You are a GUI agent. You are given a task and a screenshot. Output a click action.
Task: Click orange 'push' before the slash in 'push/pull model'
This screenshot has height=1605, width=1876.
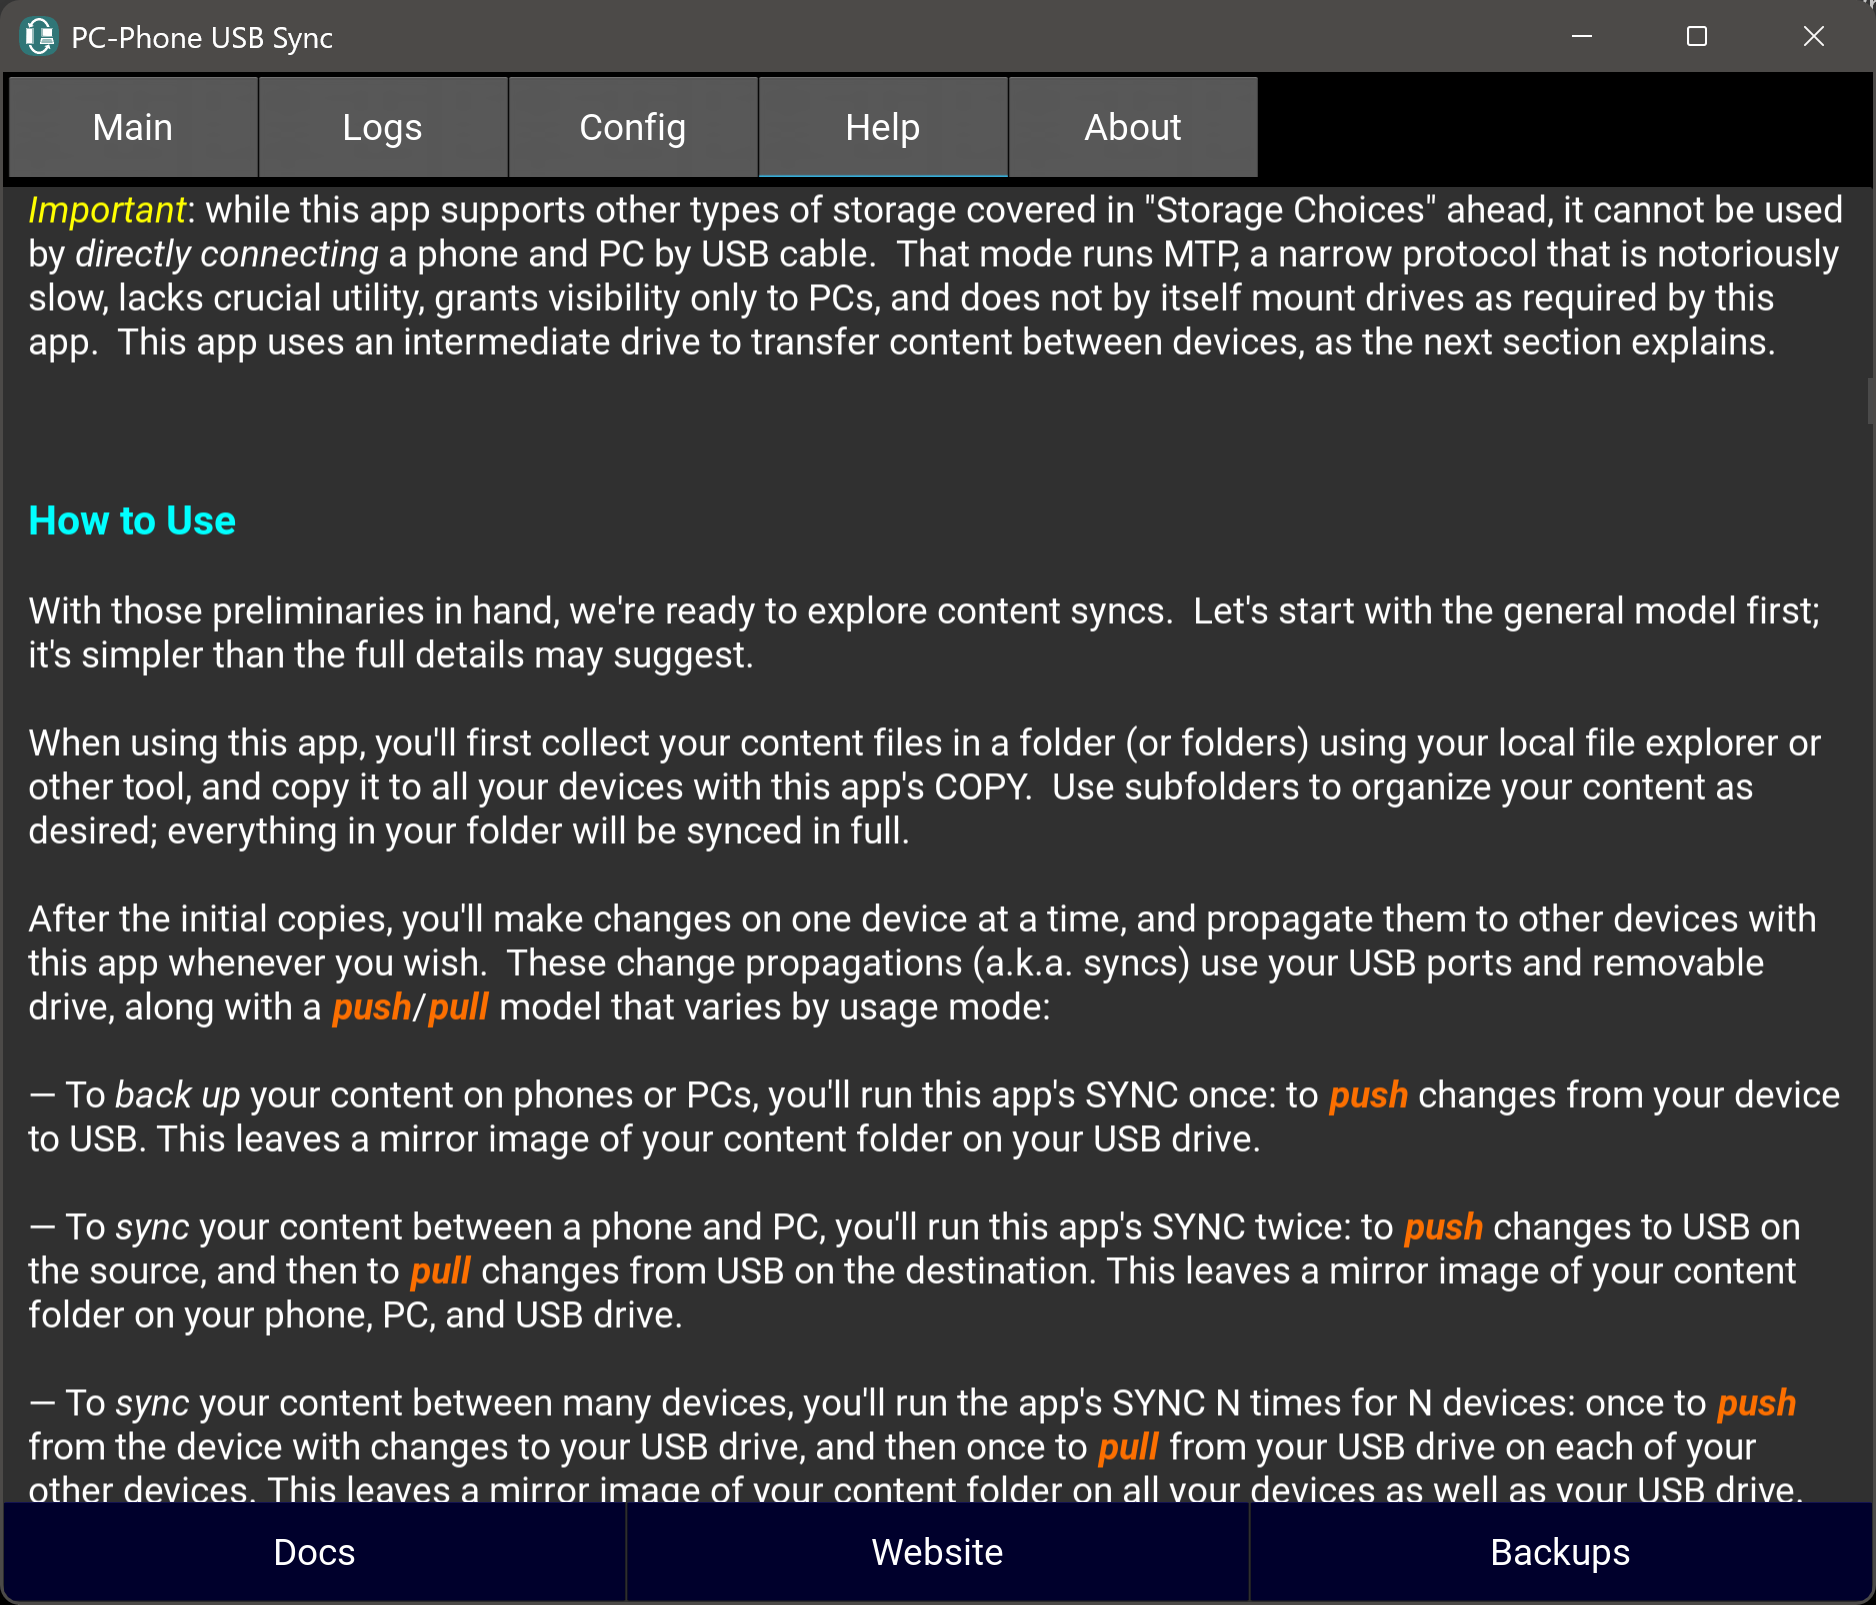(x=371, y=1007)
